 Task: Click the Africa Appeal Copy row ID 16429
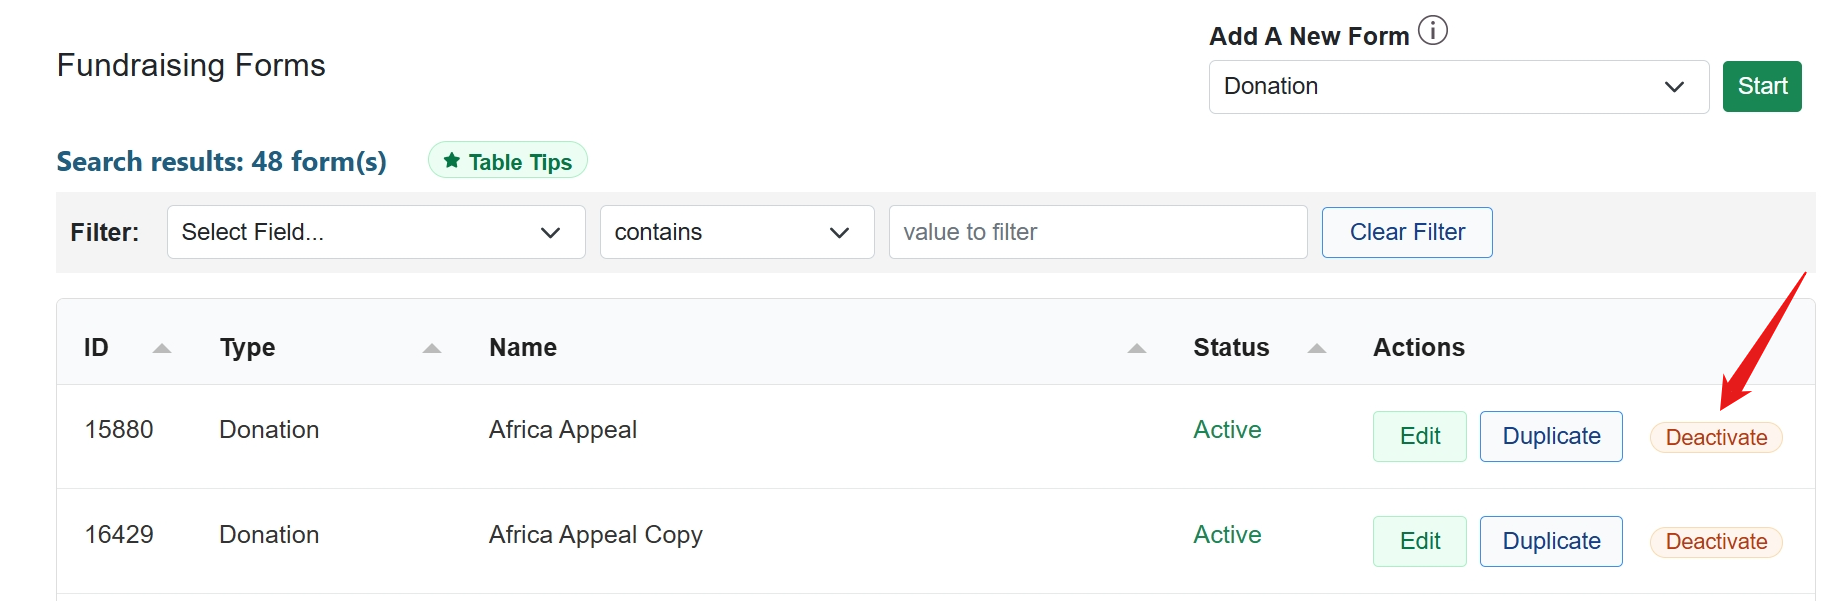(119, 535)
